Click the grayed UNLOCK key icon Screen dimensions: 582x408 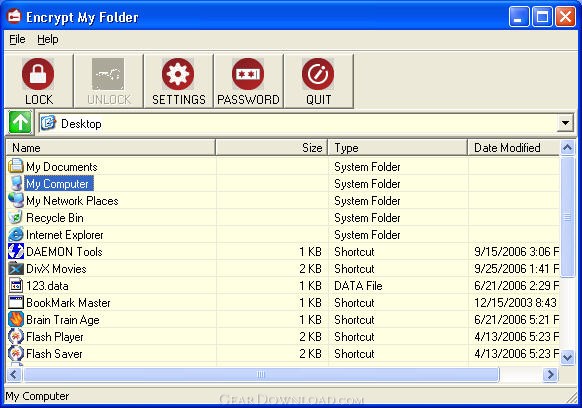pos(108,74)
